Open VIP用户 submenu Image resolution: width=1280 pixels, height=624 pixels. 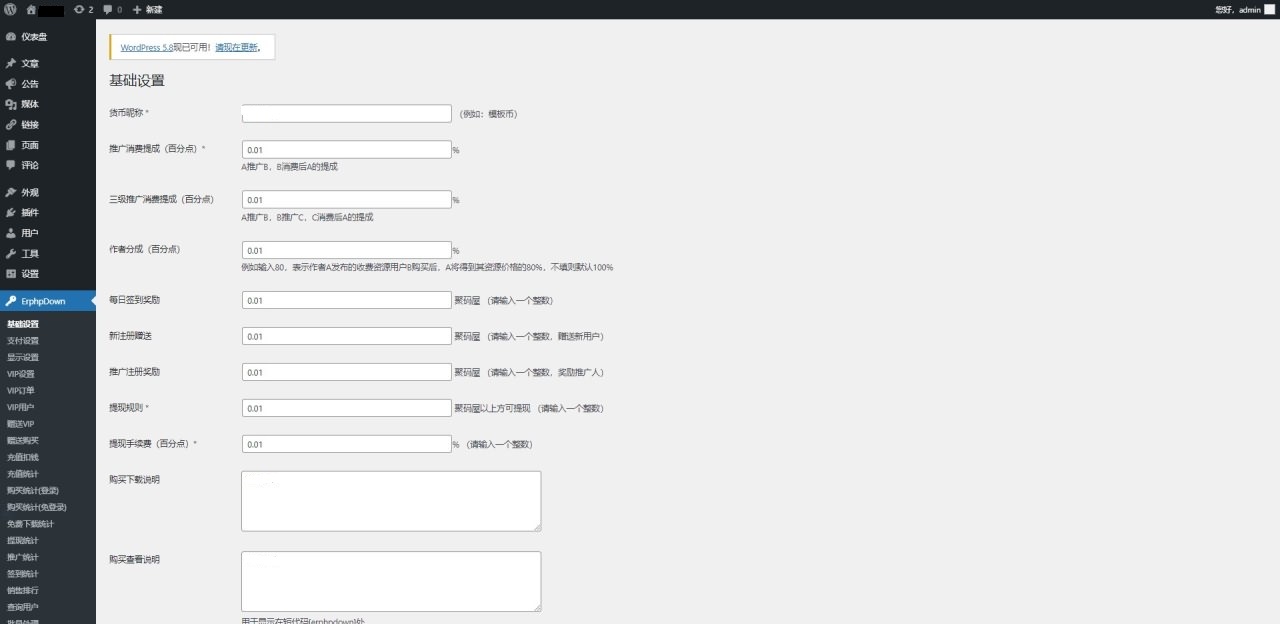click(21, 407)
